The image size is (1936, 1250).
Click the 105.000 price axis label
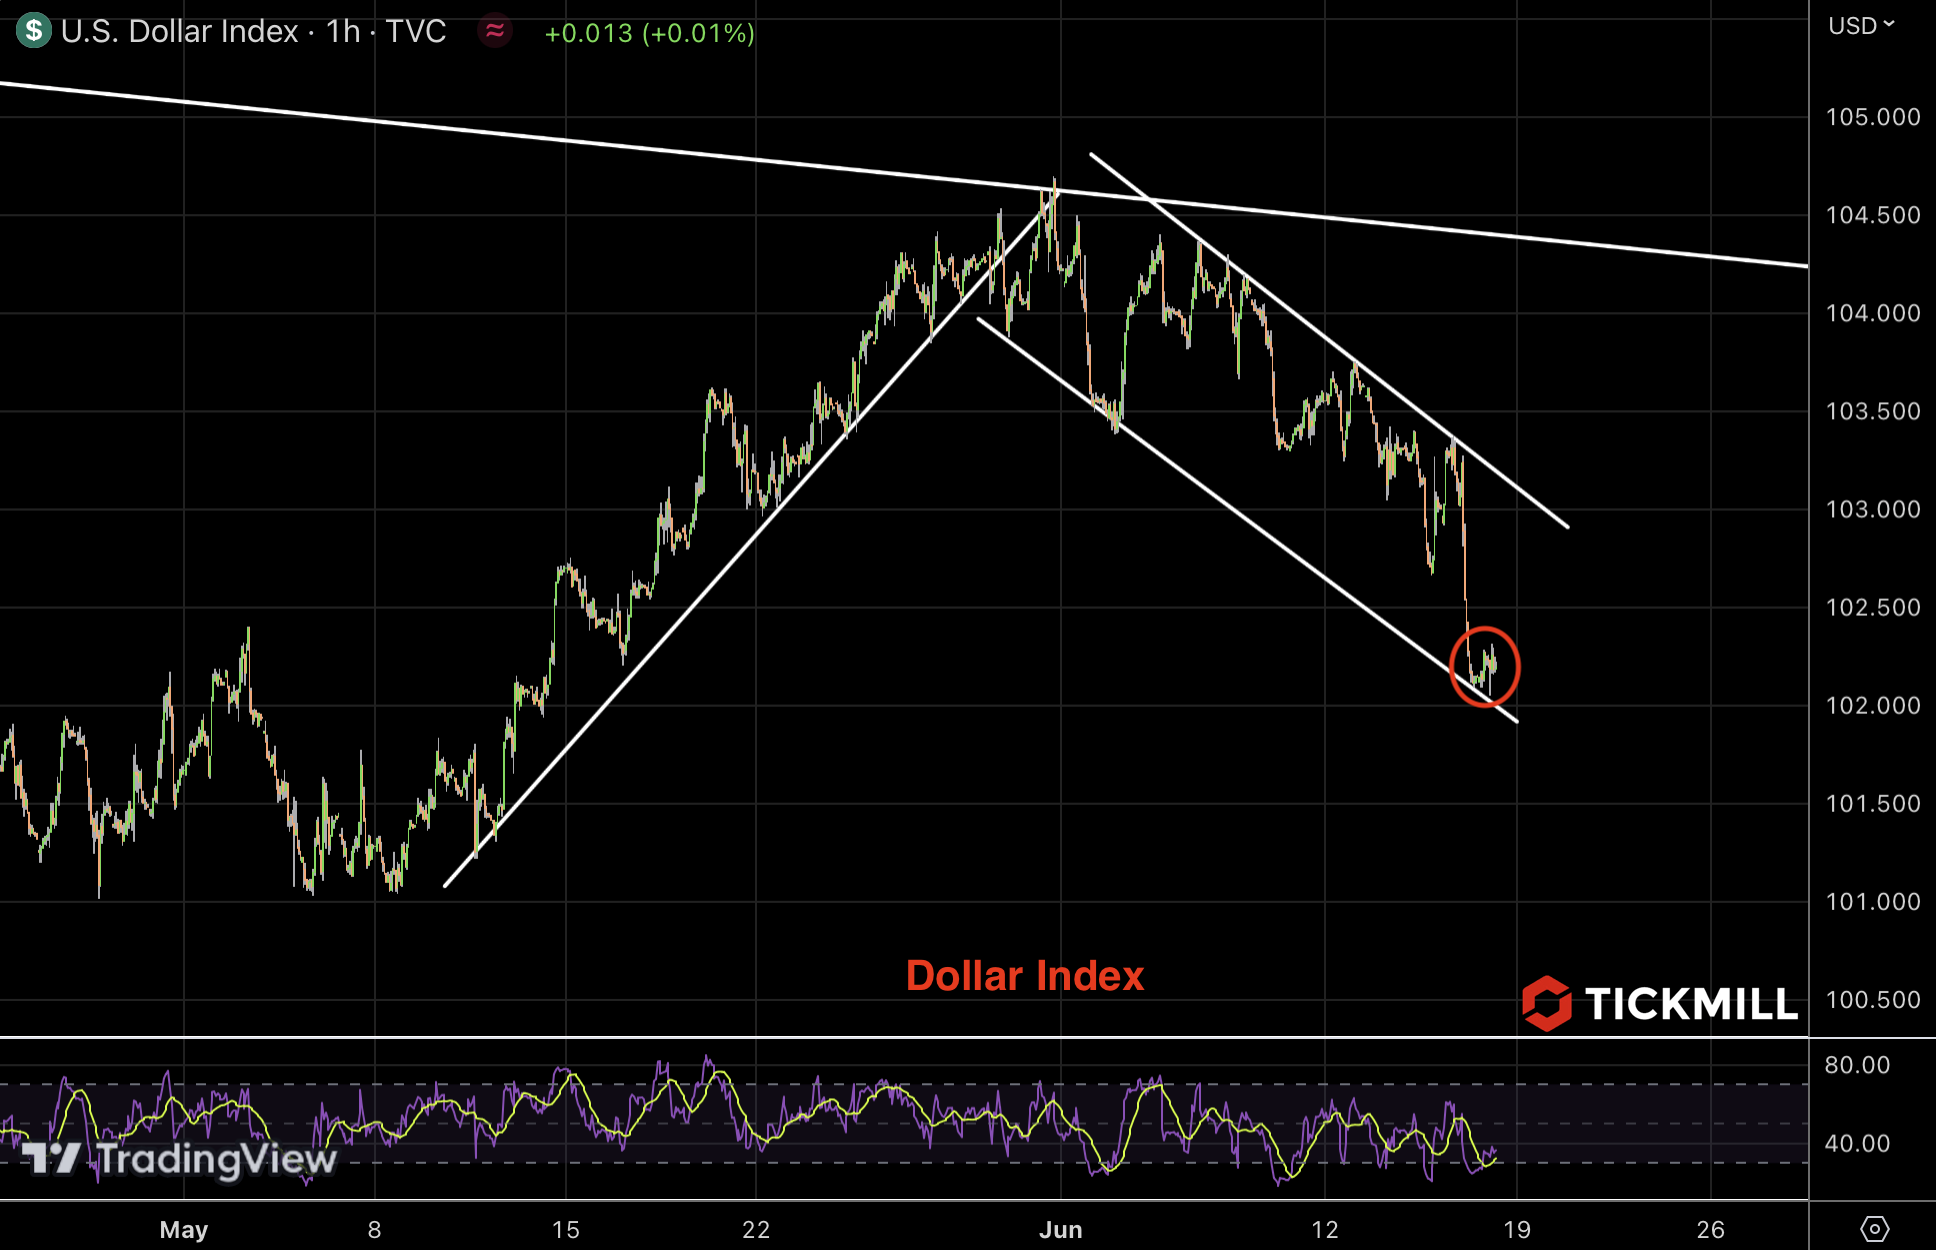point(1872,117)
